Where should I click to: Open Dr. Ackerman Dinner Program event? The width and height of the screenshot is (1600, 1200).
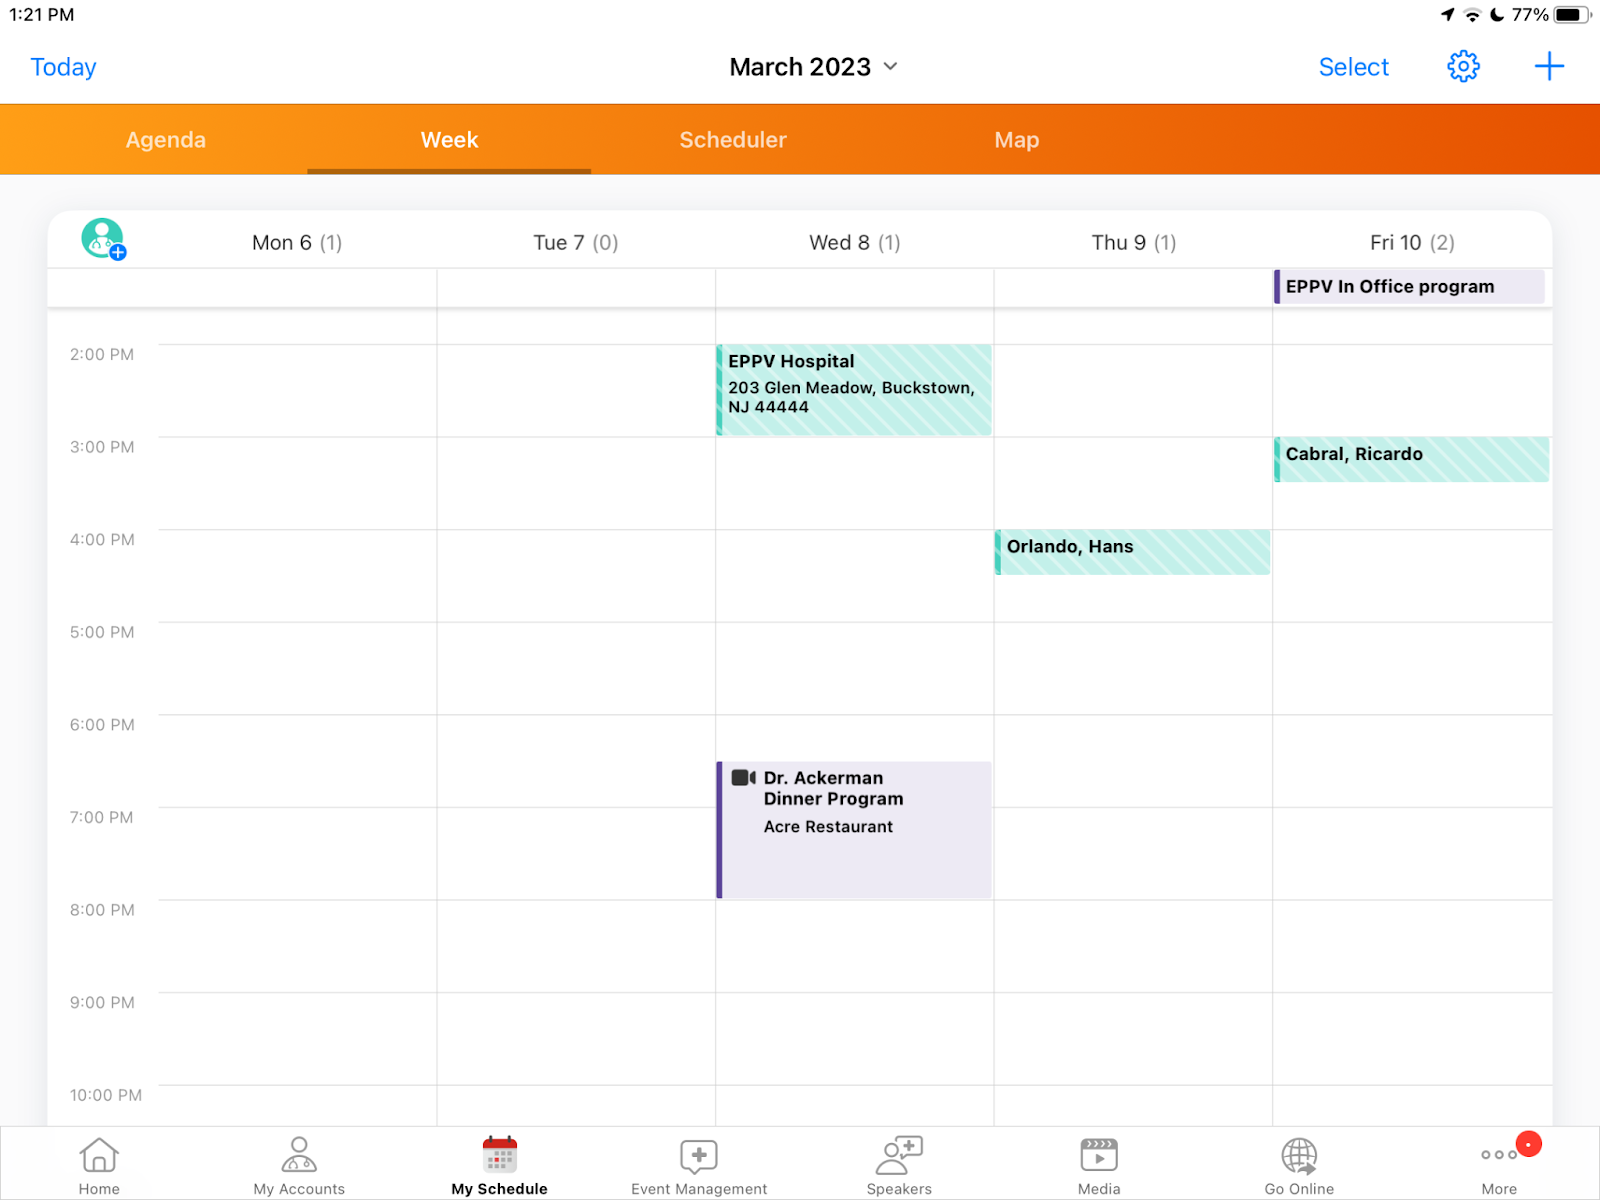855,830
